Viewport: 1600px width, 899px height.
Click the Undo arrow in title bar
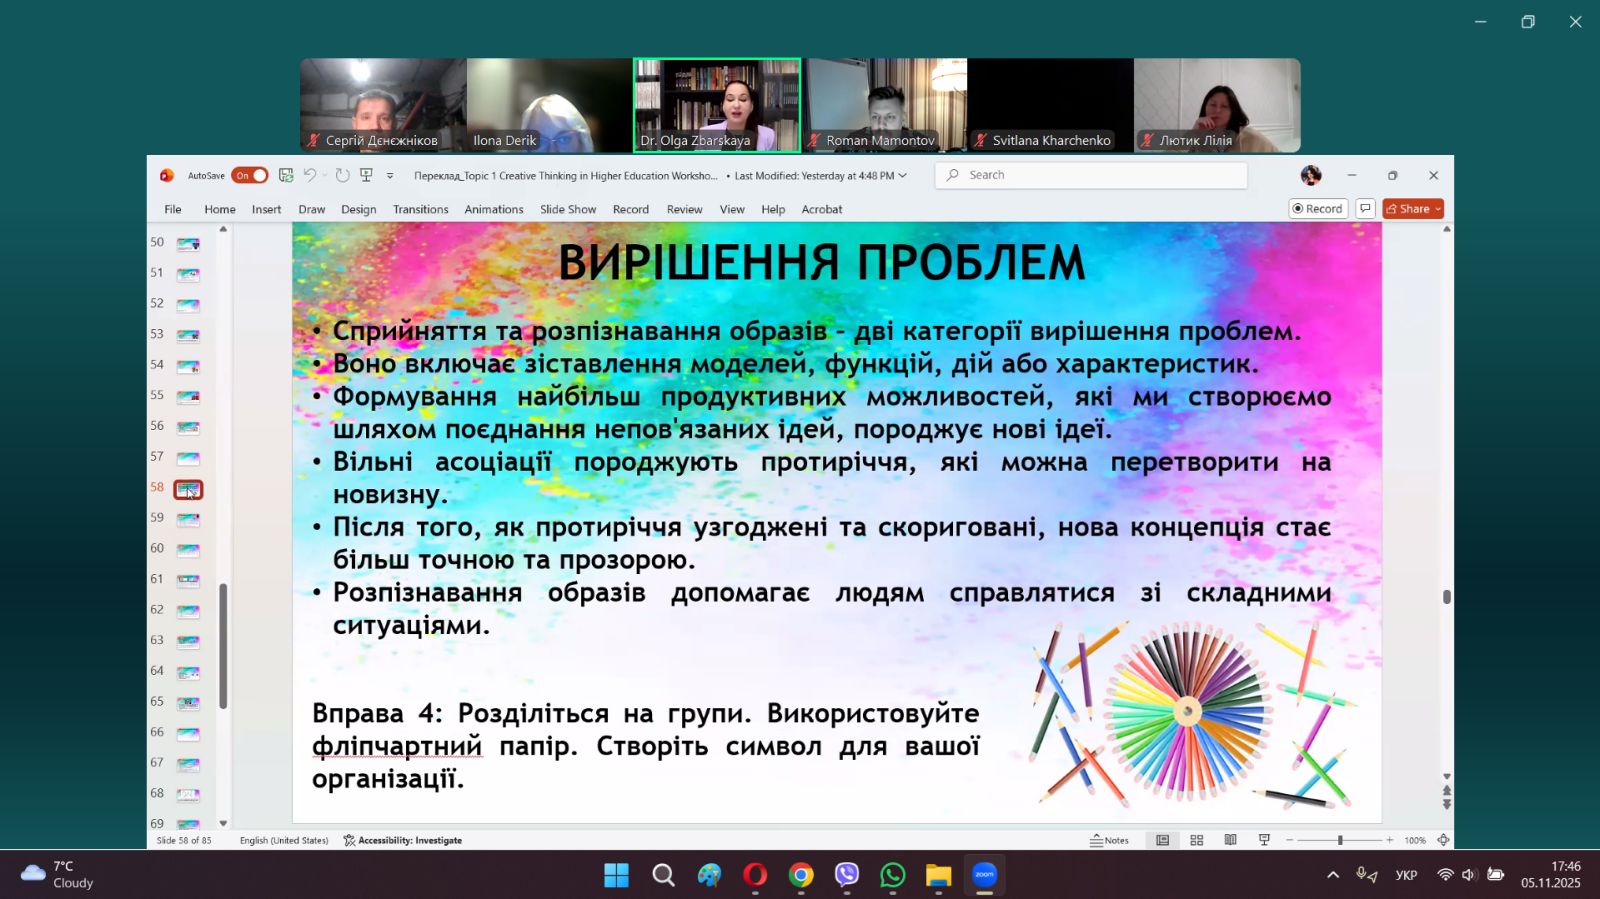pos(310,175)
